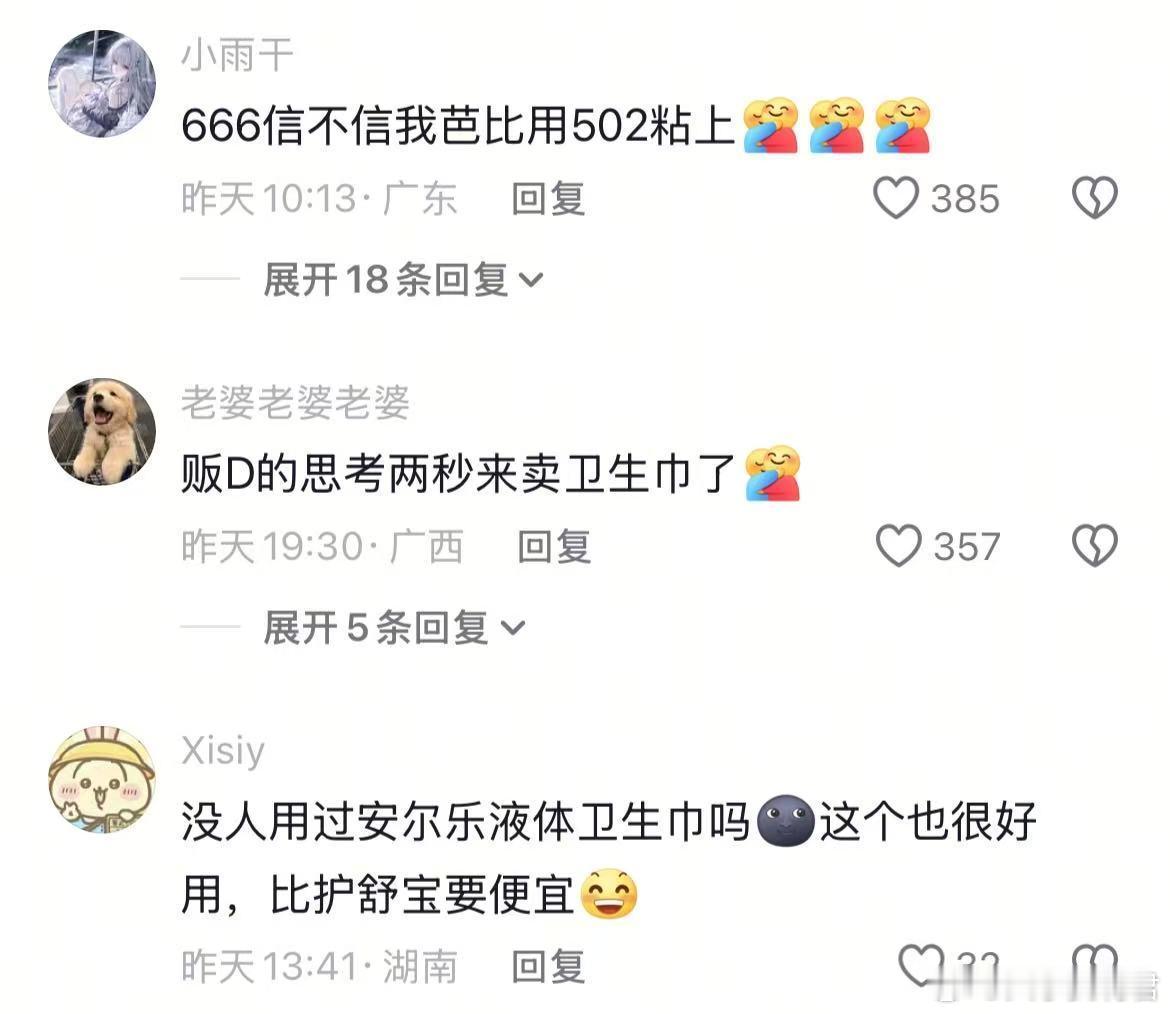1170x1014 pixels.
Task: Dislike Xisiy's comment with broken heart
Action: coord(1095,966)
